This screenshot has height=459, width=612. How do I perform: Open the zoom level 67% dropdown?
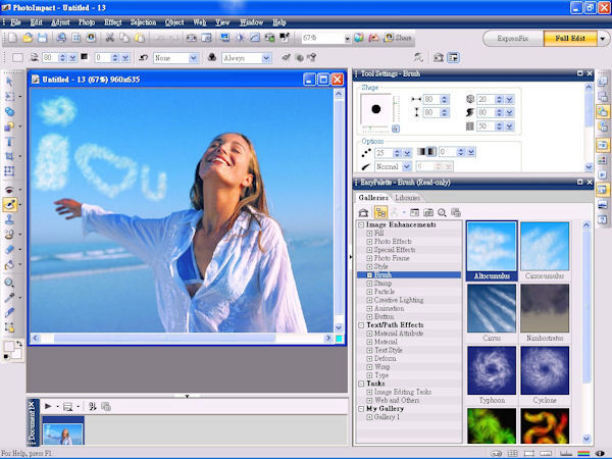[x=346, y=38]
